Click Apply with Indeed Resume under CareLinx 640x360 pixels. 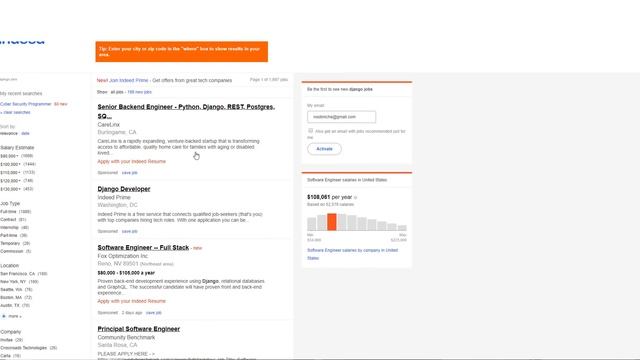point(131,162)
